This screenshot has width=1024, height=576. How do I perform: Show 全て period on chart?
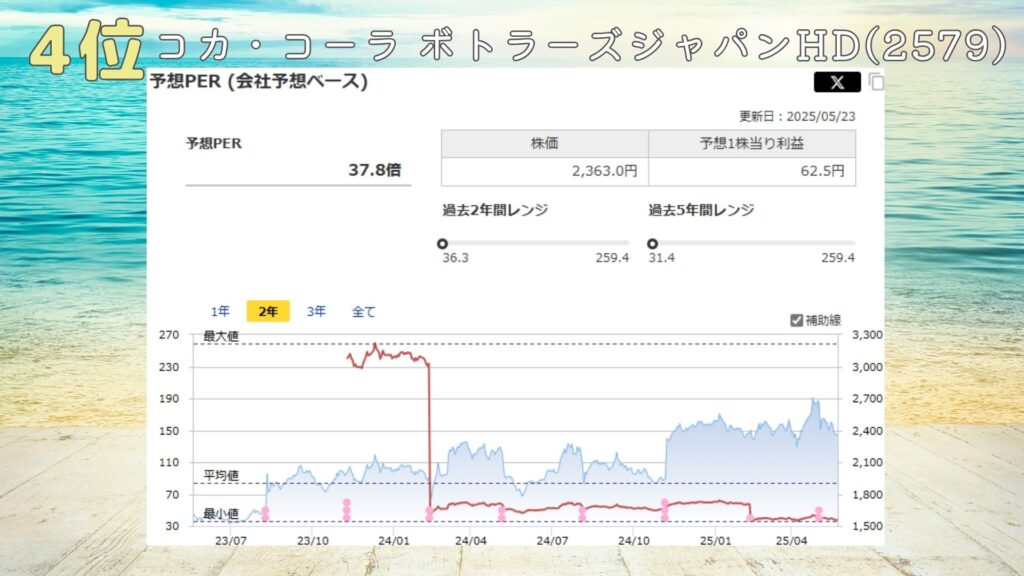click(x=364, y=311)
